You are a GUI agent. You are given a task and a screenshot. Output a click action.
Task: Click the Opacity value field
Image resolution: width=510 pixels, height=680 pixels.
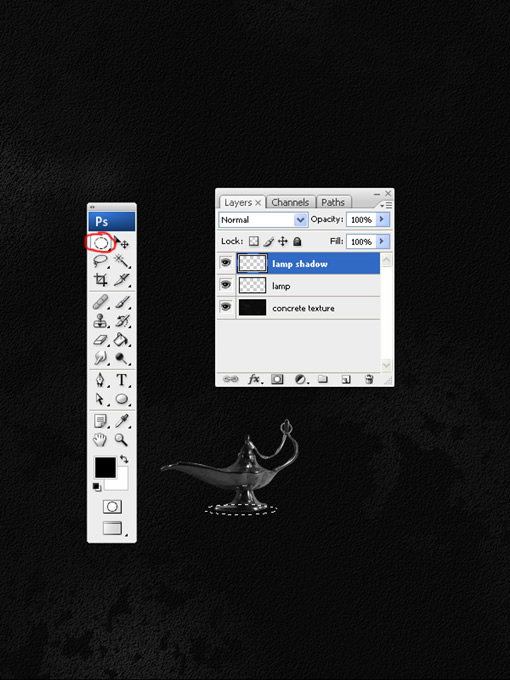361,219
